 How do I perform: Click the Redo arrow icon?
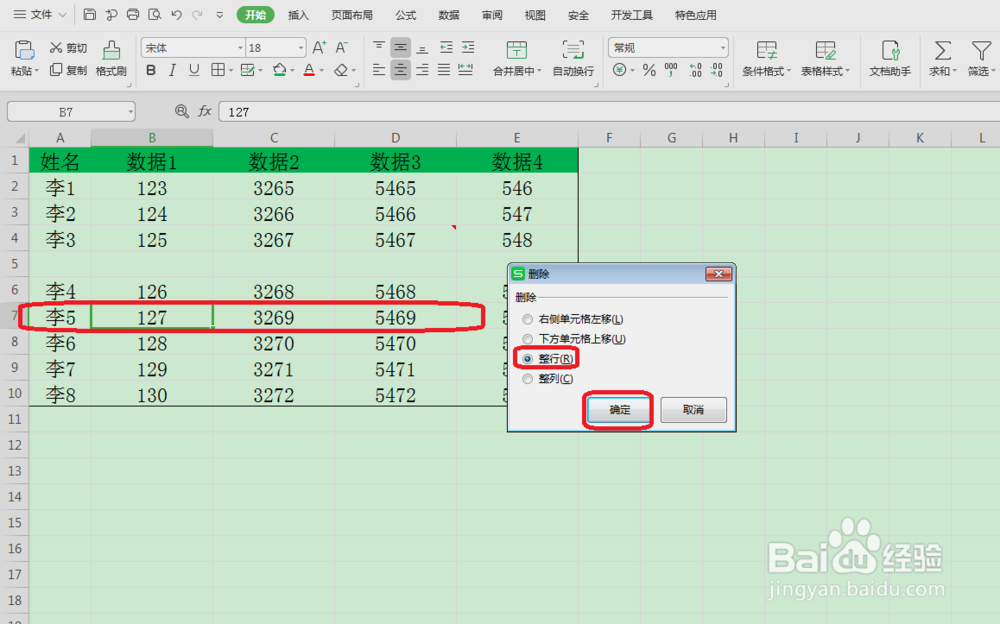tap(197, 15)
